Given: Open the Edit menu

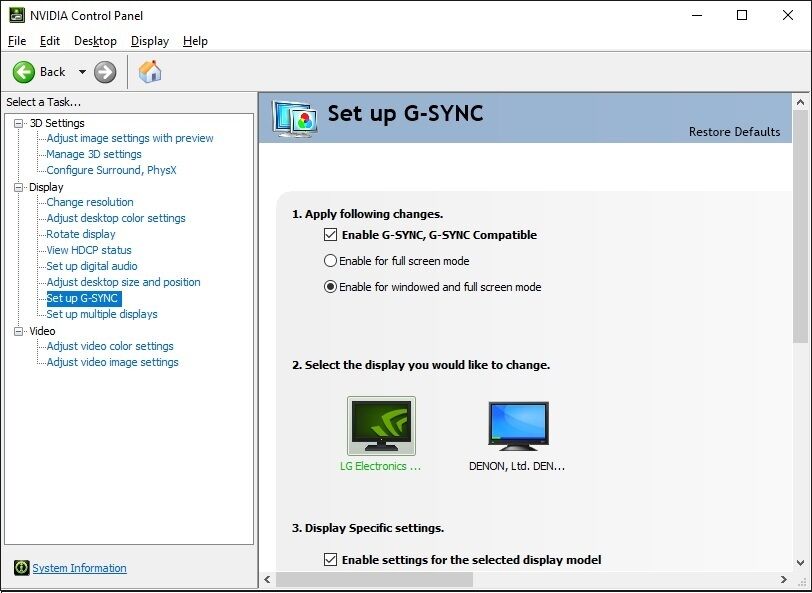Looking at the screenshot, I should pyautogui.click(x=50, y=41).
